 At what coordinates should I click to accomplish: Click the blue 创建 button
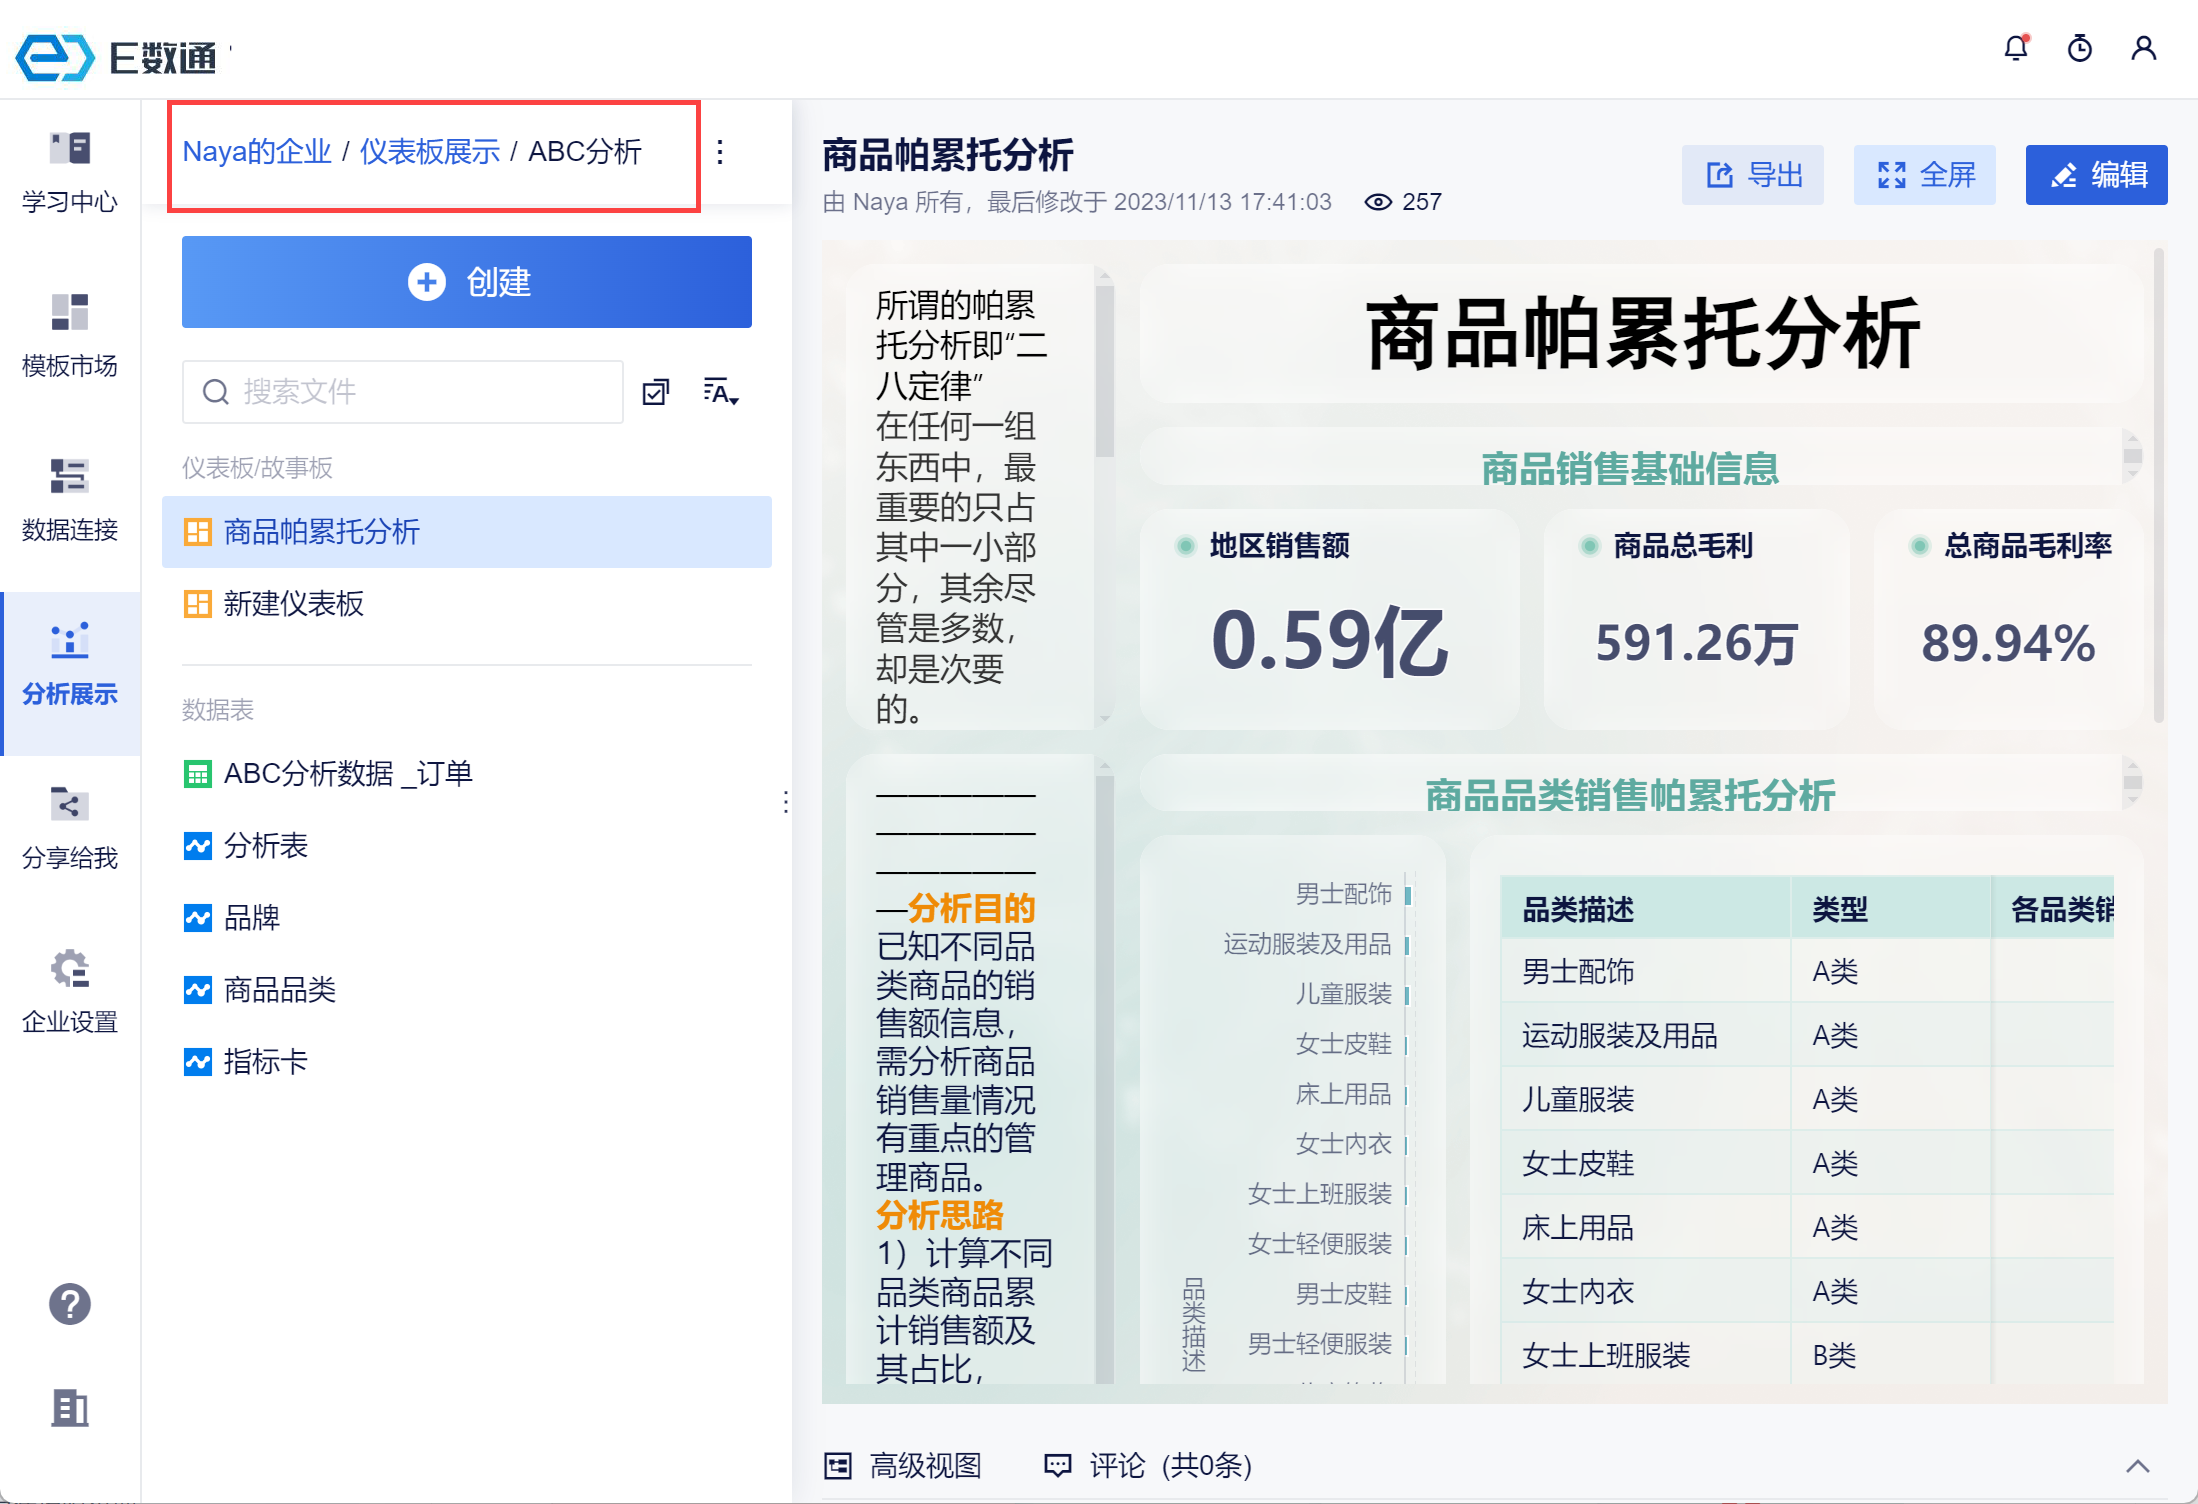click(x=467, y=282)
